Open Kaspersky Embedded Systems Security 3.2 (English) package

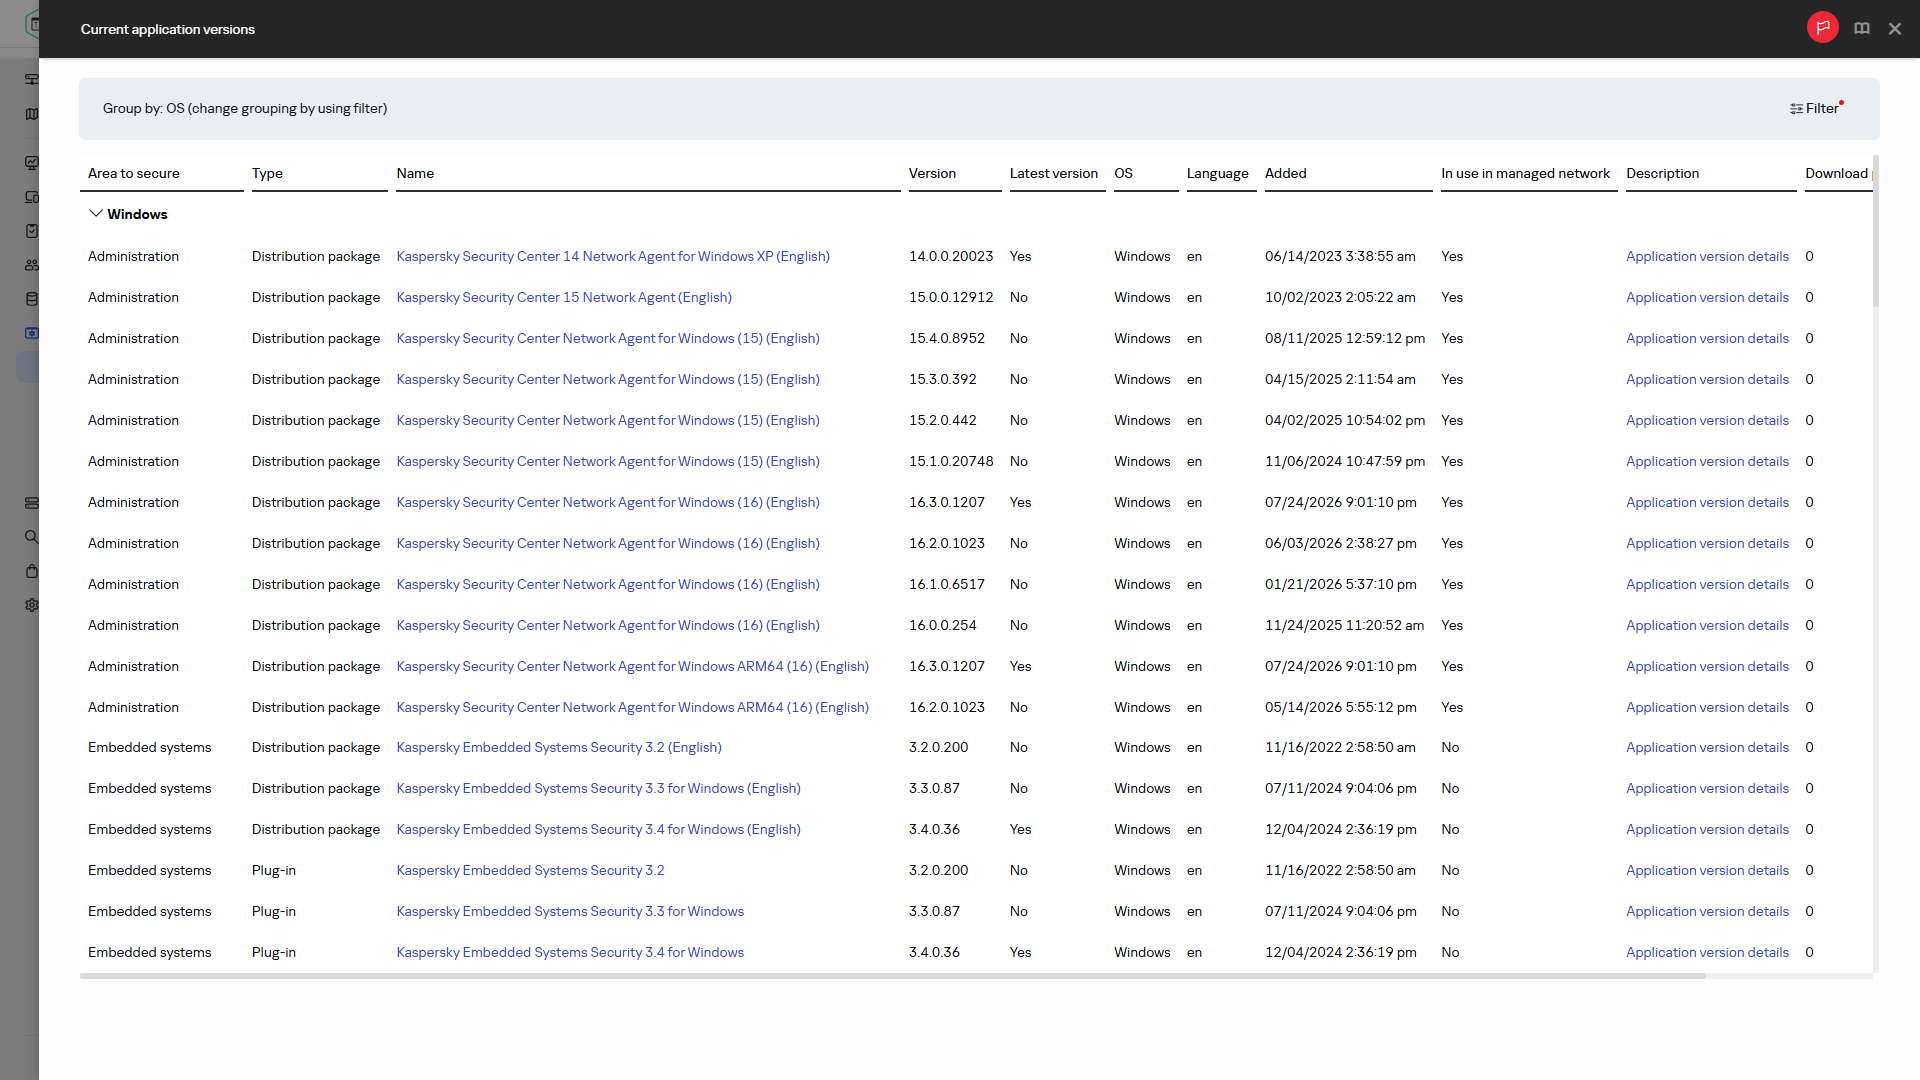pos(559,747)
